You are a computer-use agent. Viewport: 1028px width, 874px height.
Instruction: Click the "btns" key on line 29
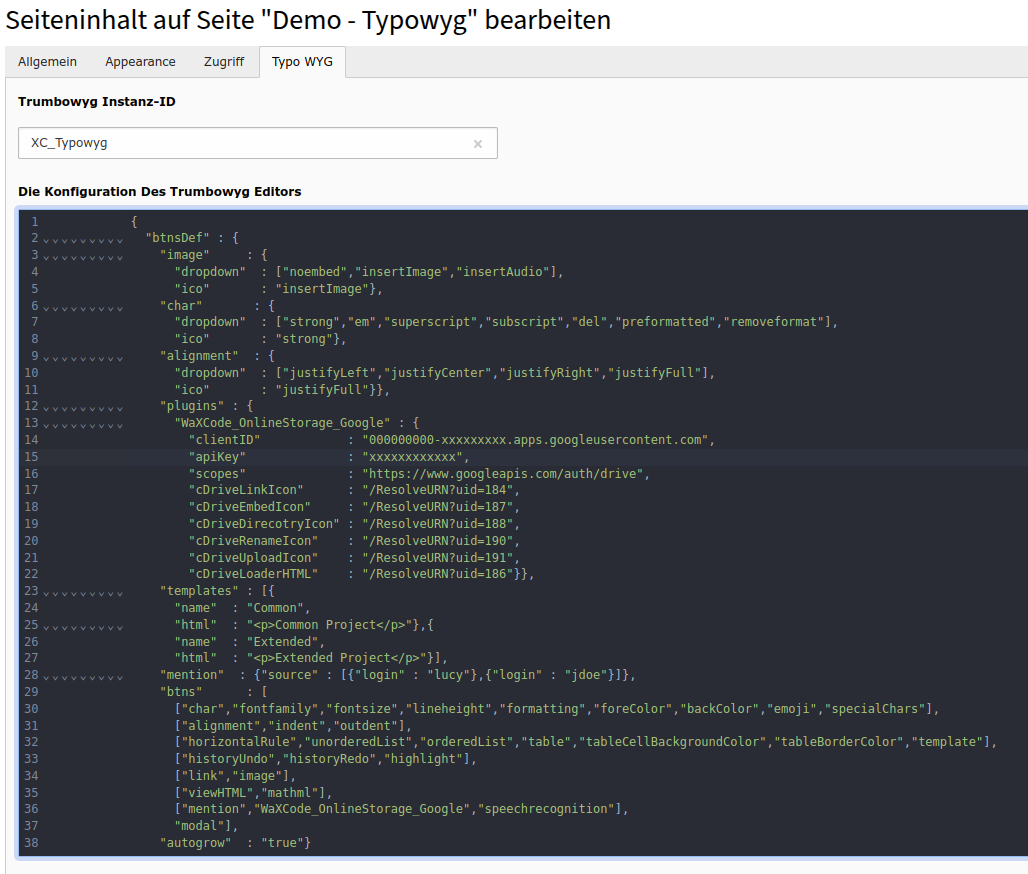[x=181, y=692]
